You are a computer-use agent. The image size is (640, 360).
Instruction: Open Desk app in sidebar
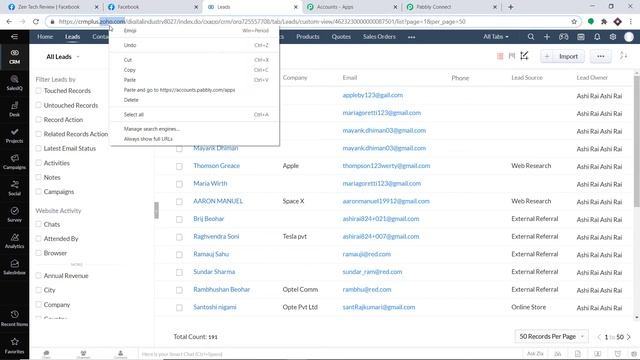(14, 109)
